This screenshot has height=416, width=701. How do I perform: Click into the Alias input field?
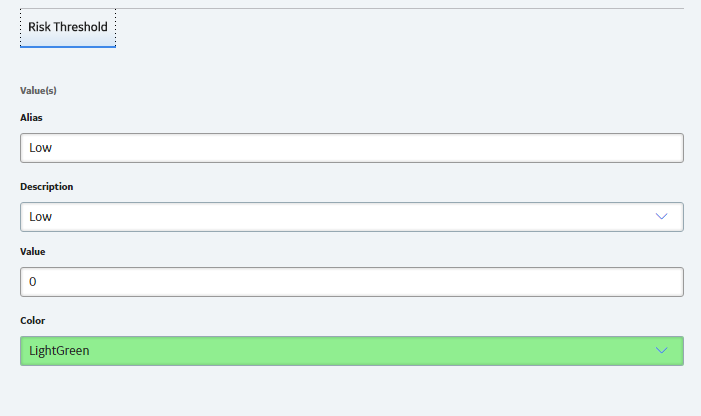click(x=352, y=148)
